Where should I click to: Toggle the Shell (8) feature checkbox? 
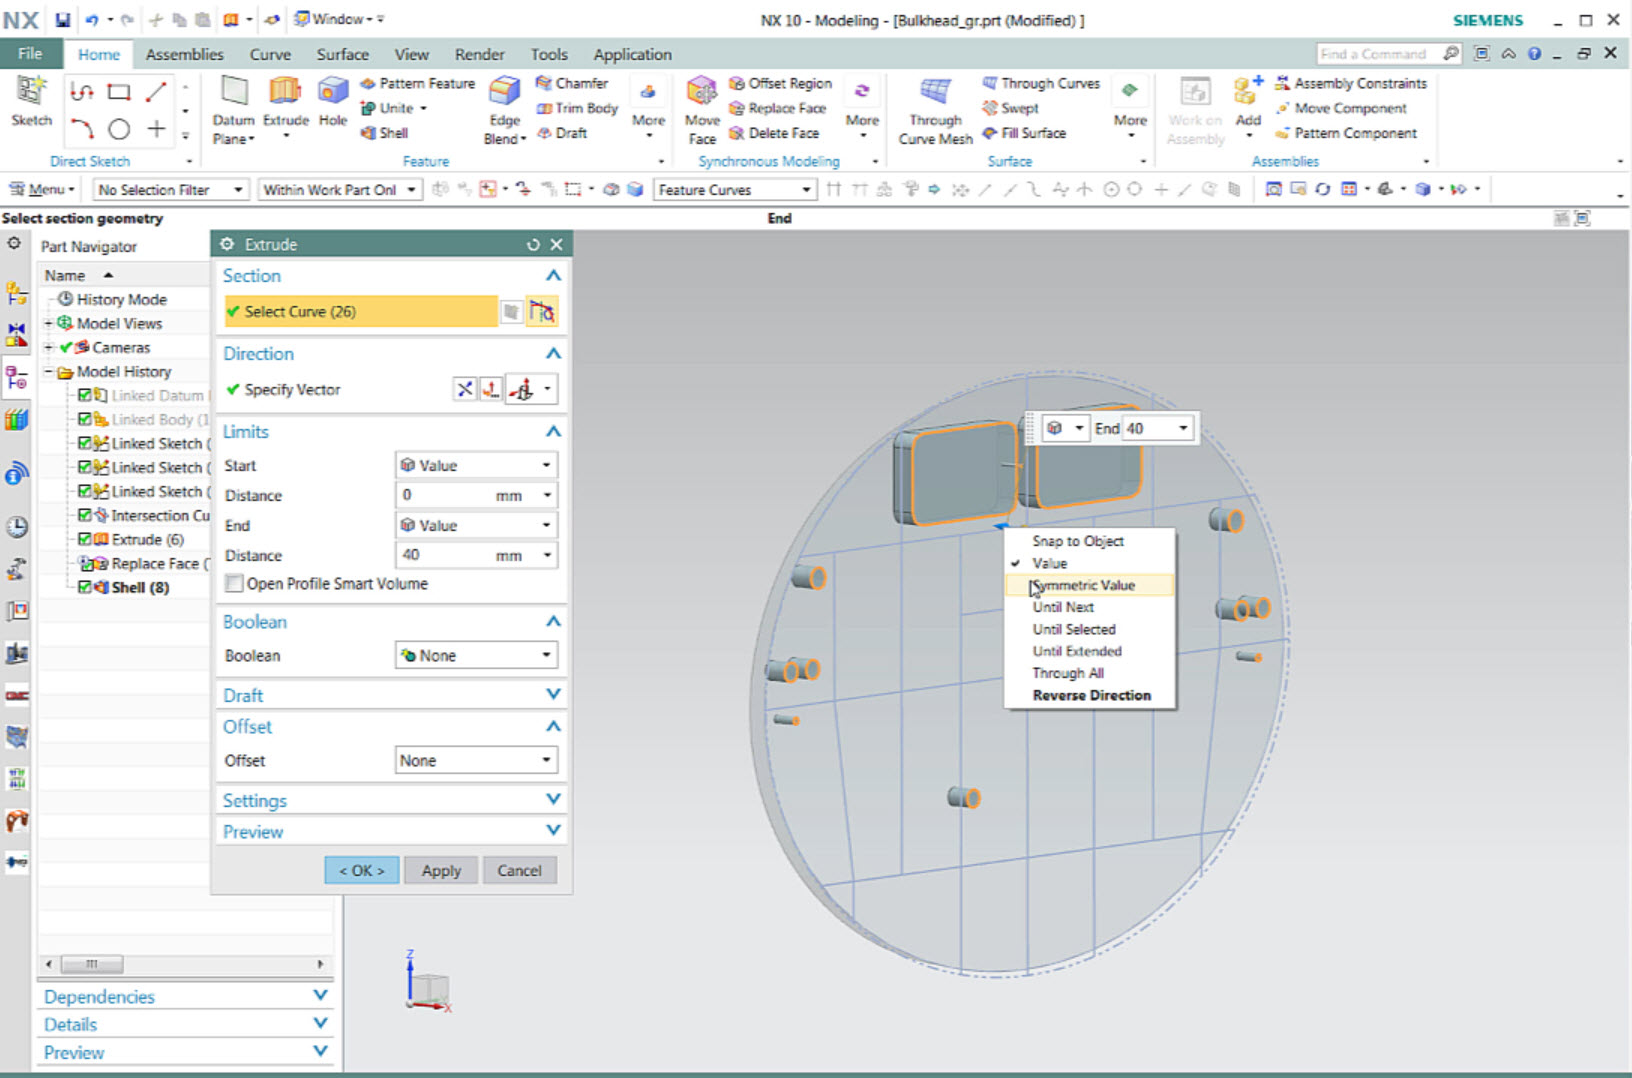coord(85,587)
